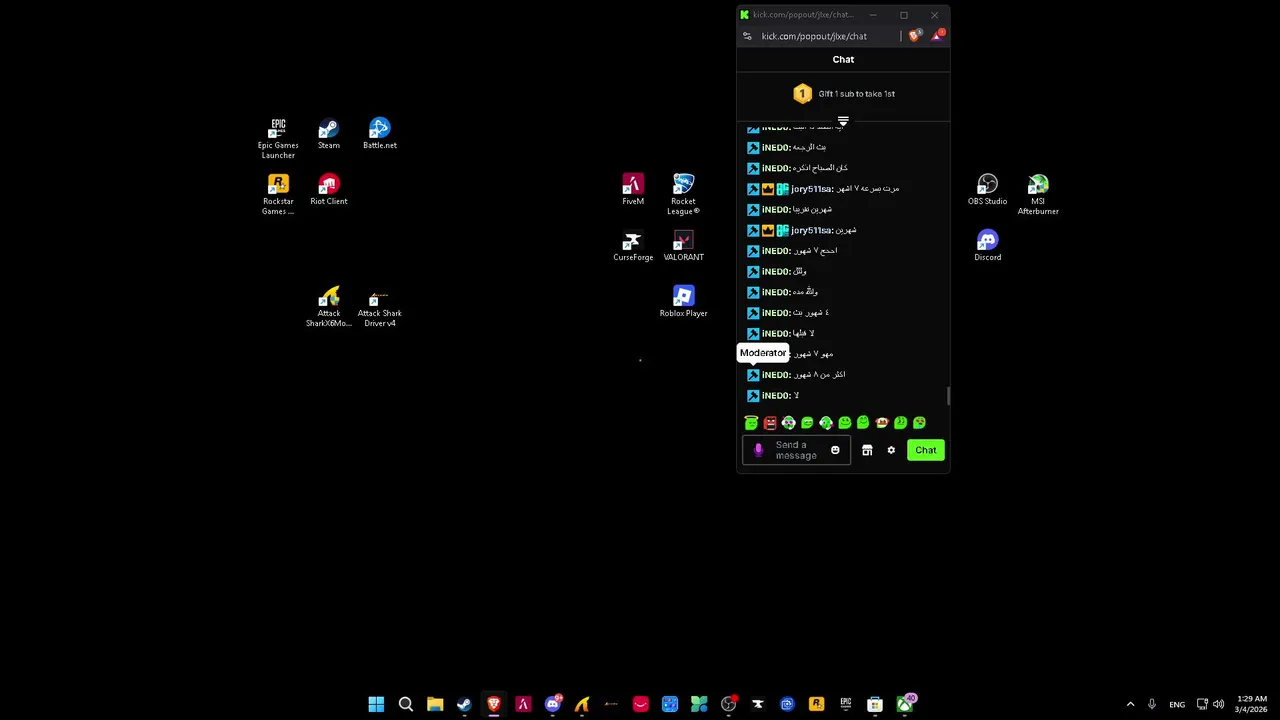
Task: Show hidden system tray icons
Action: 1130,705
